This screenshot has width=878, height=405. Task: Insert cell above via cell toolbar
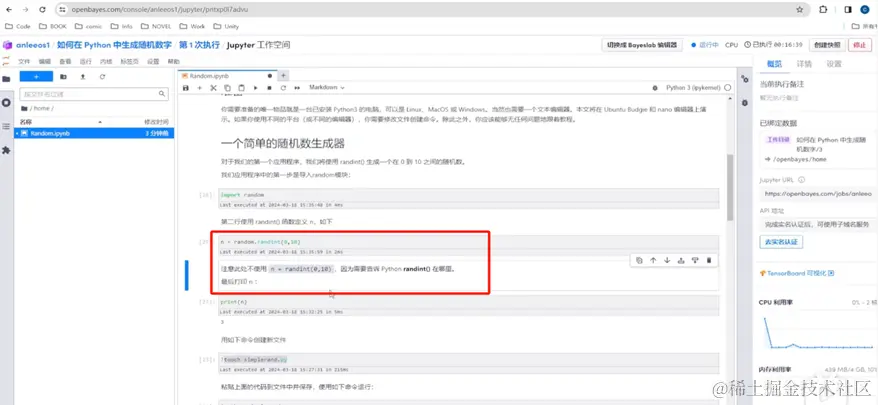click(681, 260)
